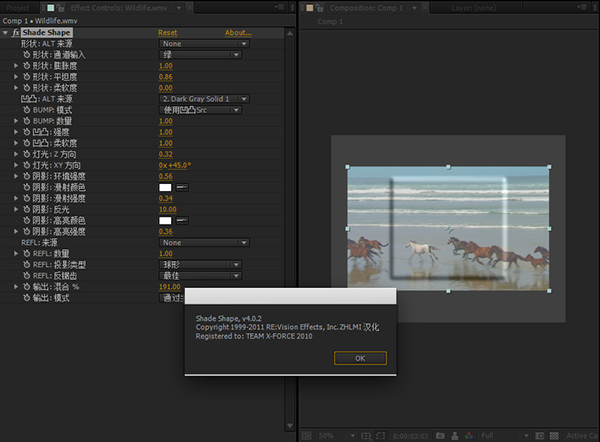The width and height of the screenshot is (600, 442).
Task: Toggle stopwatch for 形状: 通道输入
Action: [26, 55]
